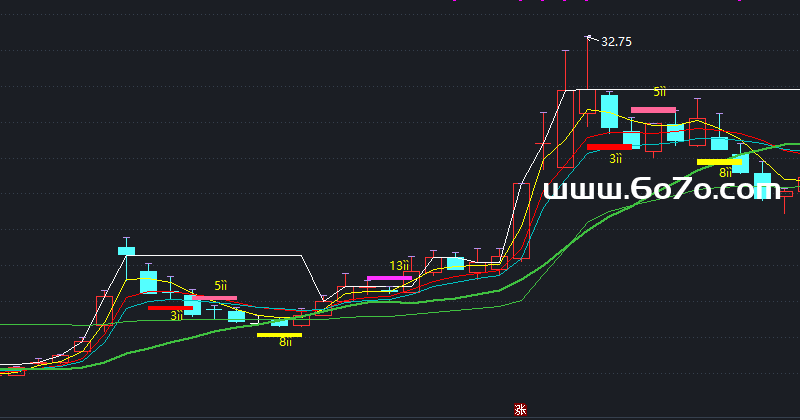Select the red bar above right 3ii label

tap(610, 147)
